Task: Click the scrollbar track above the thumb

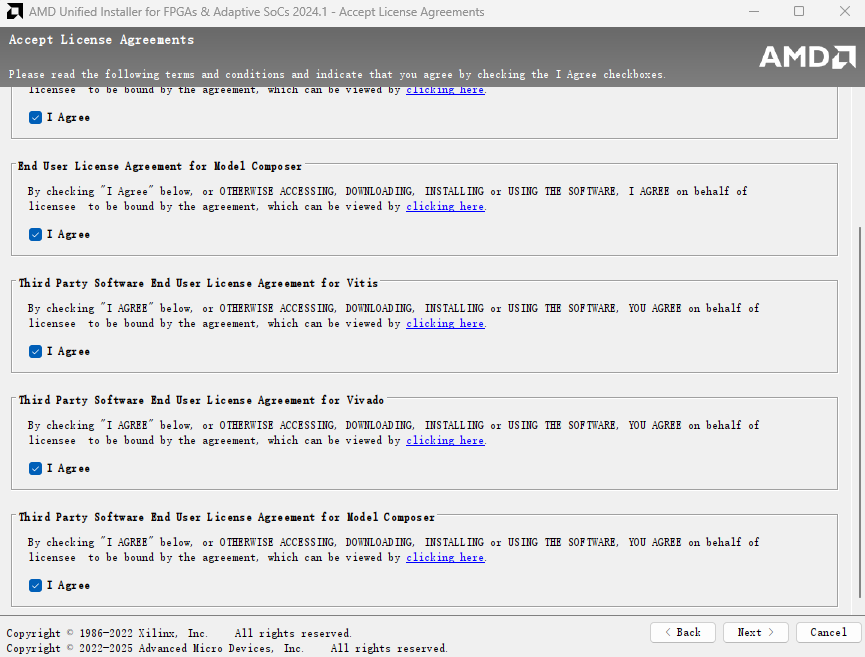Action: coord(858,150)
